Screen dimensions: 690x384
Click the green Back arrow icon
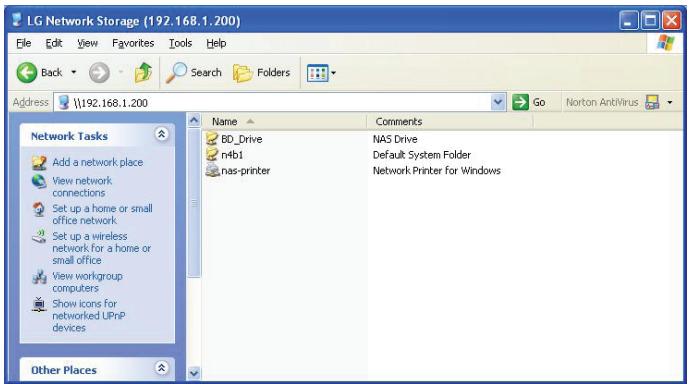point(26,73)
